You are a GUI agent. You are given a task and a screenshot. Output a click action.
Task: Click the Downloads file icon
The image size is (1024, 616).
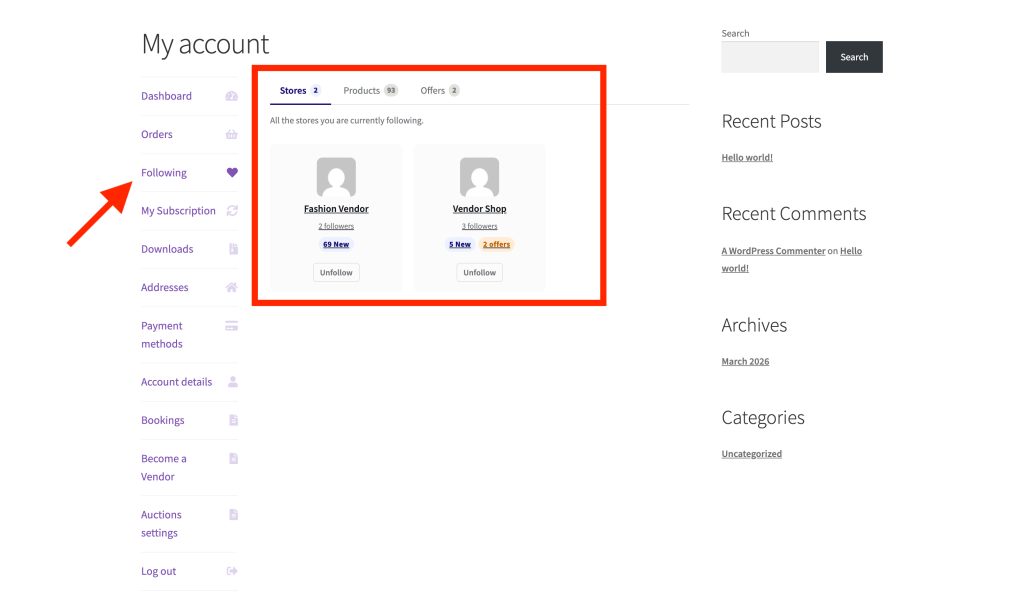(233, 249)
